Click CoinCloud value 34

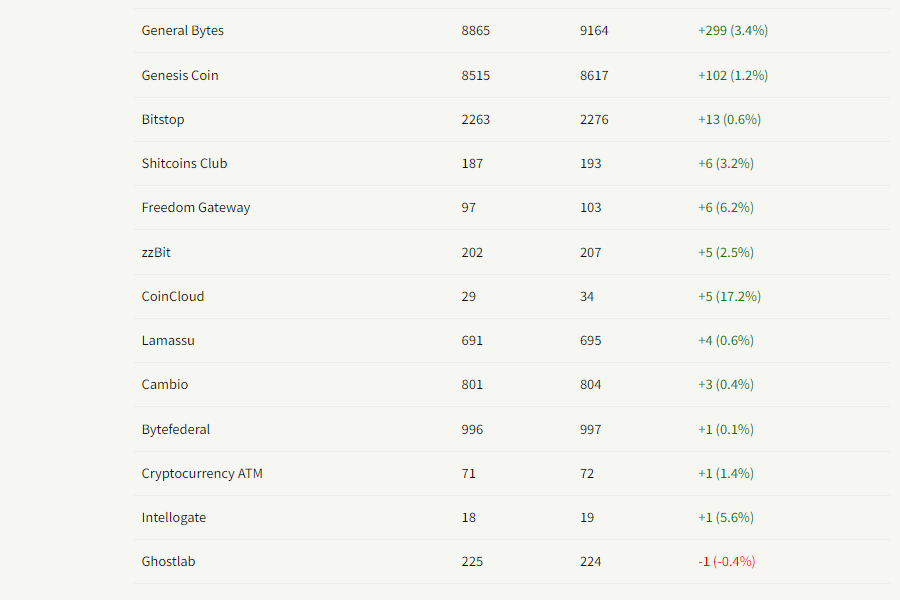click(587, 296)
